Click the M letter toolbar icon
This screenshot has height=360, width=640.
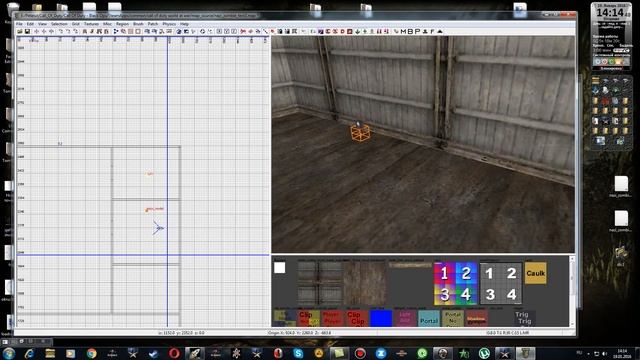click(403, 31)
